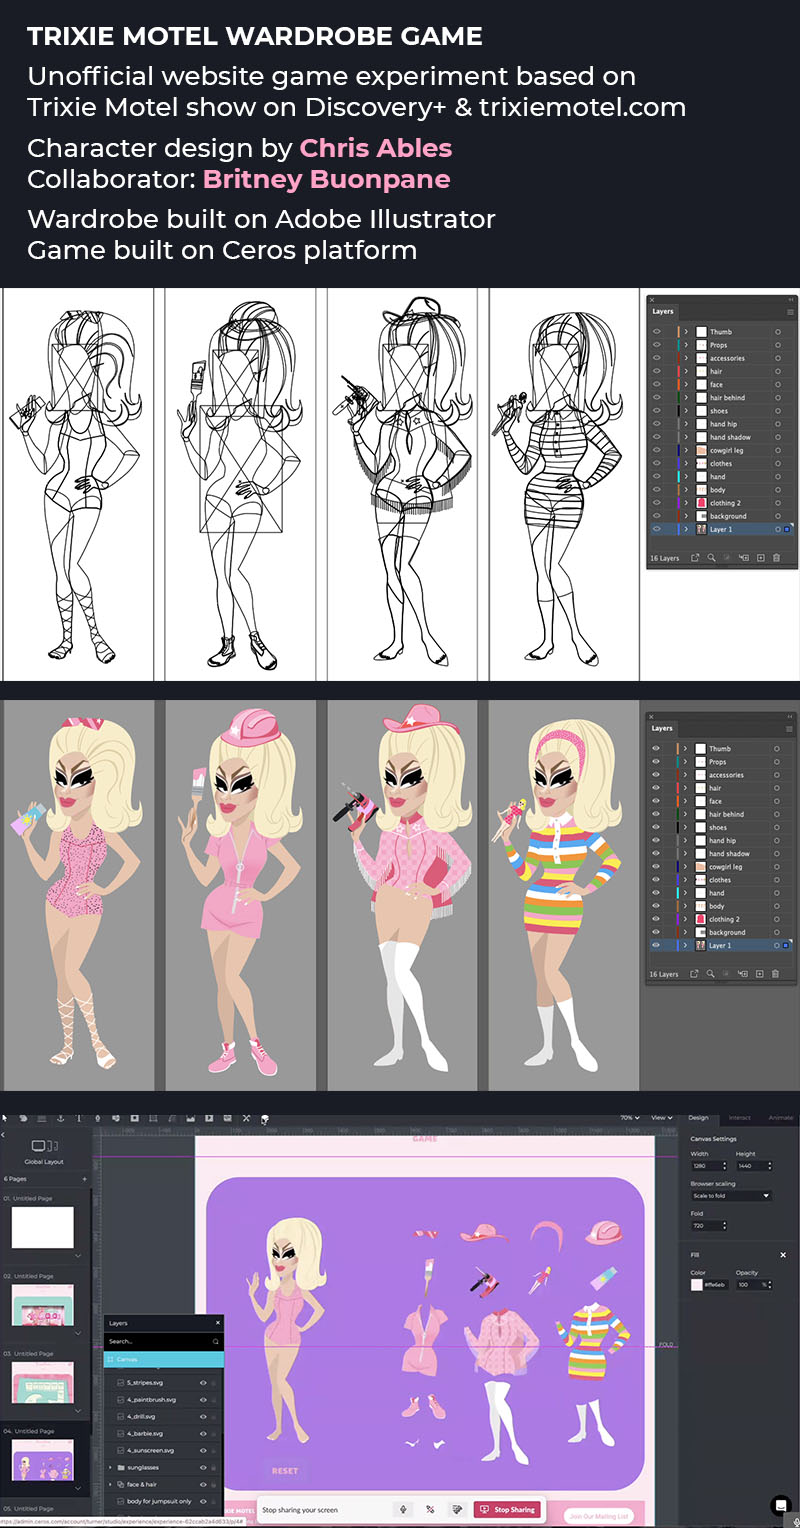Open the chat bubble icon in the corner
800x1528 pixels.
(780, 1505)
